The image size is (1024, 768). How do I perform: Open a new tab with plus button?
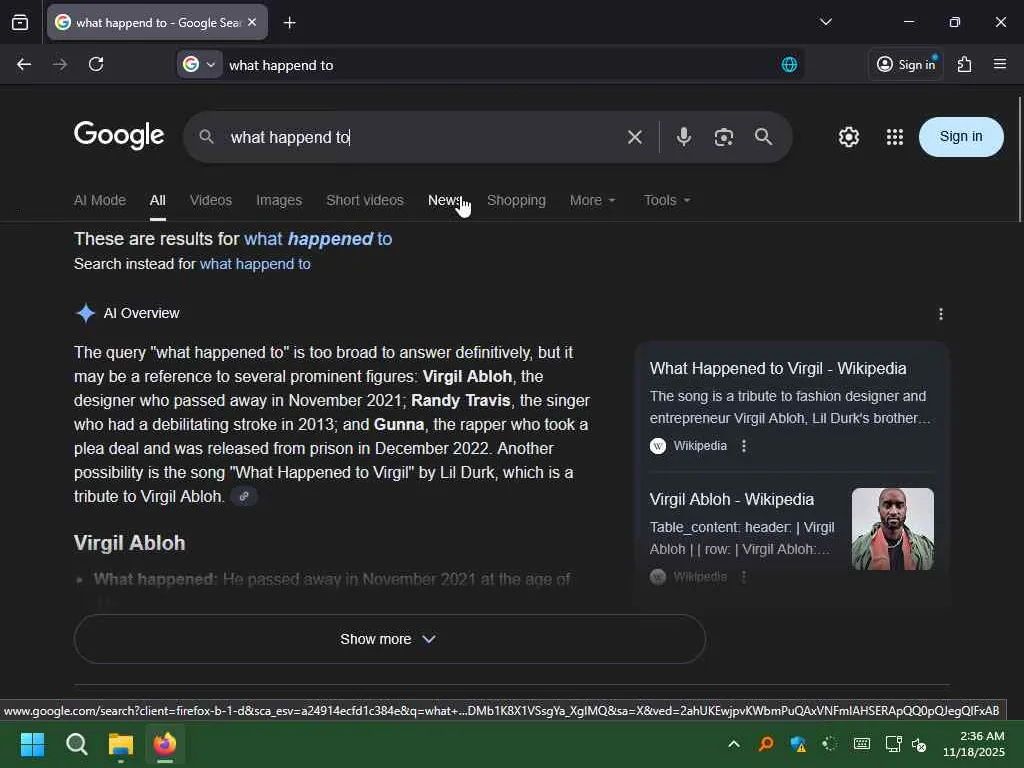coord(289,23)
